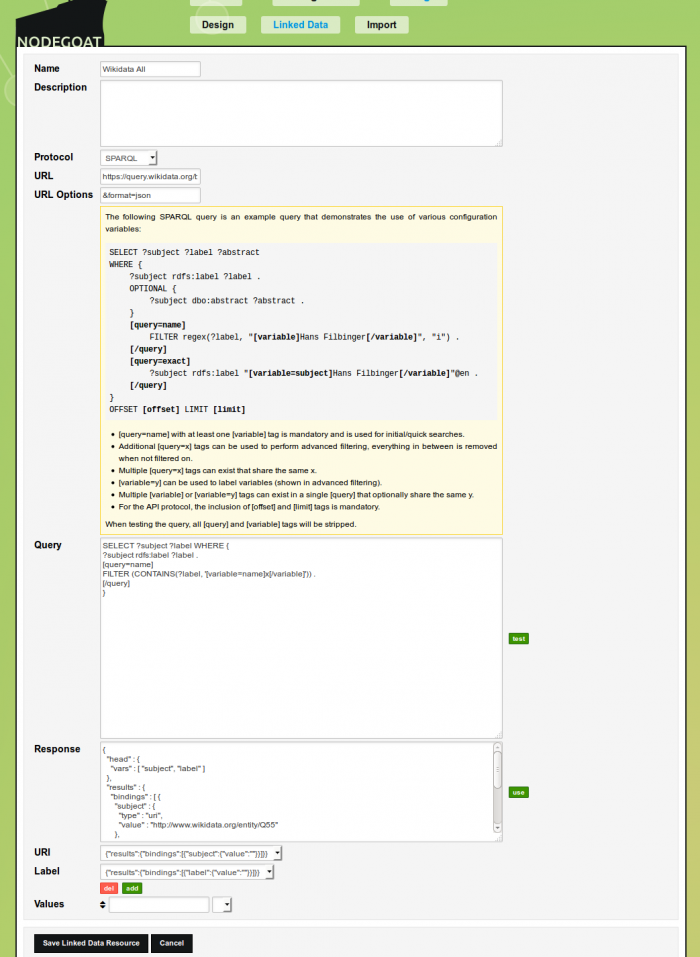This screenshot has width=700, height=957.
Task: Click the Cancel button
Action: pyautogui.click(x=171, y=943)
